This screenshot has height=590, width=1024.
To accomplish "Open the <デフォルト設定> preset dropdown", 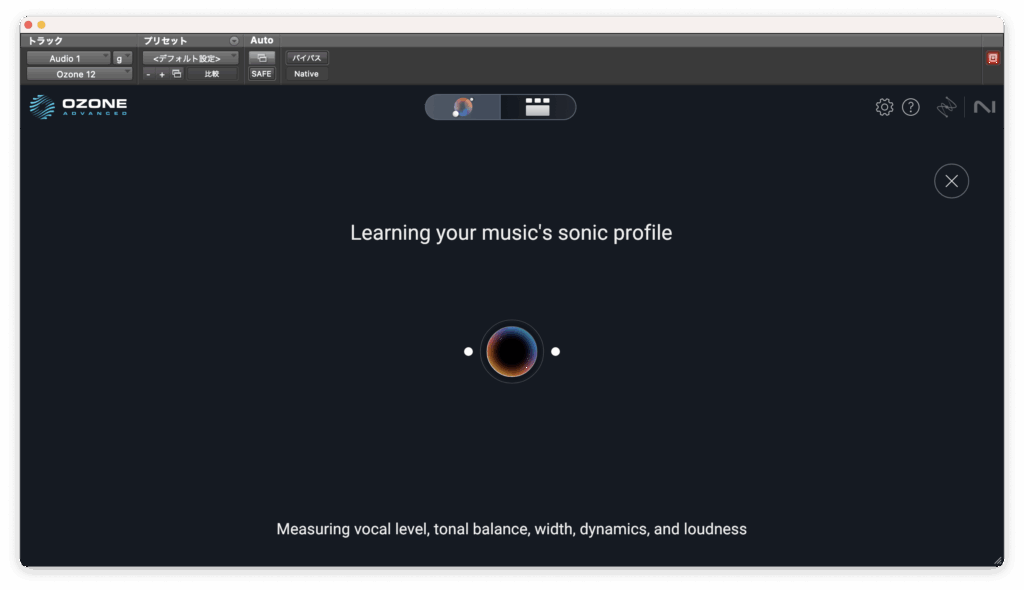I will click(189, 58).
